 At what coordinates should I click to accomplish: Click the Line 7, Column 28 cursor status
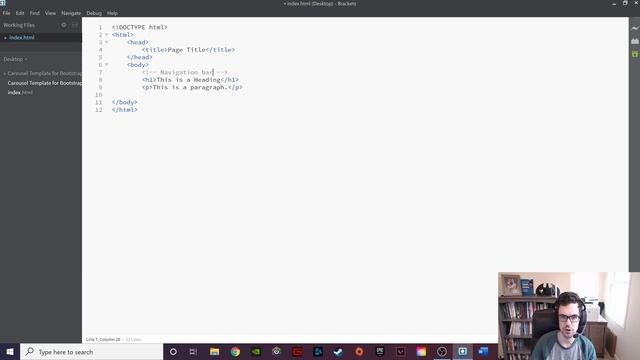(103, 340)
